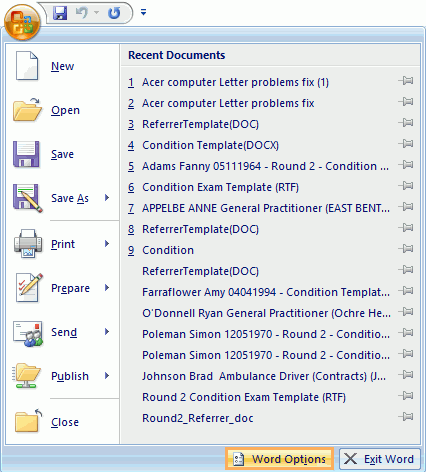
Task: Open the Word Options button
Action: pos(279,459)
